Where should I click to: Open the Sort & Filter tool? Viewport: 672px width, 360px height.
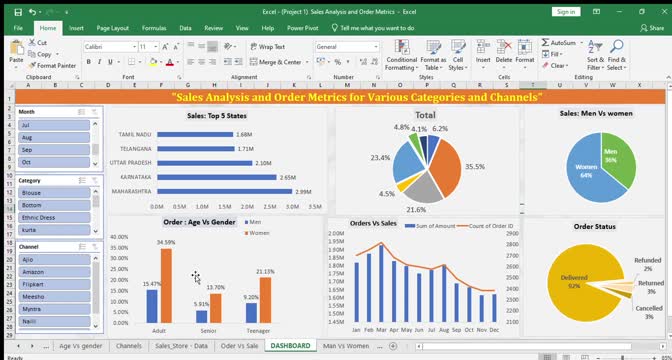coord(595,56)
